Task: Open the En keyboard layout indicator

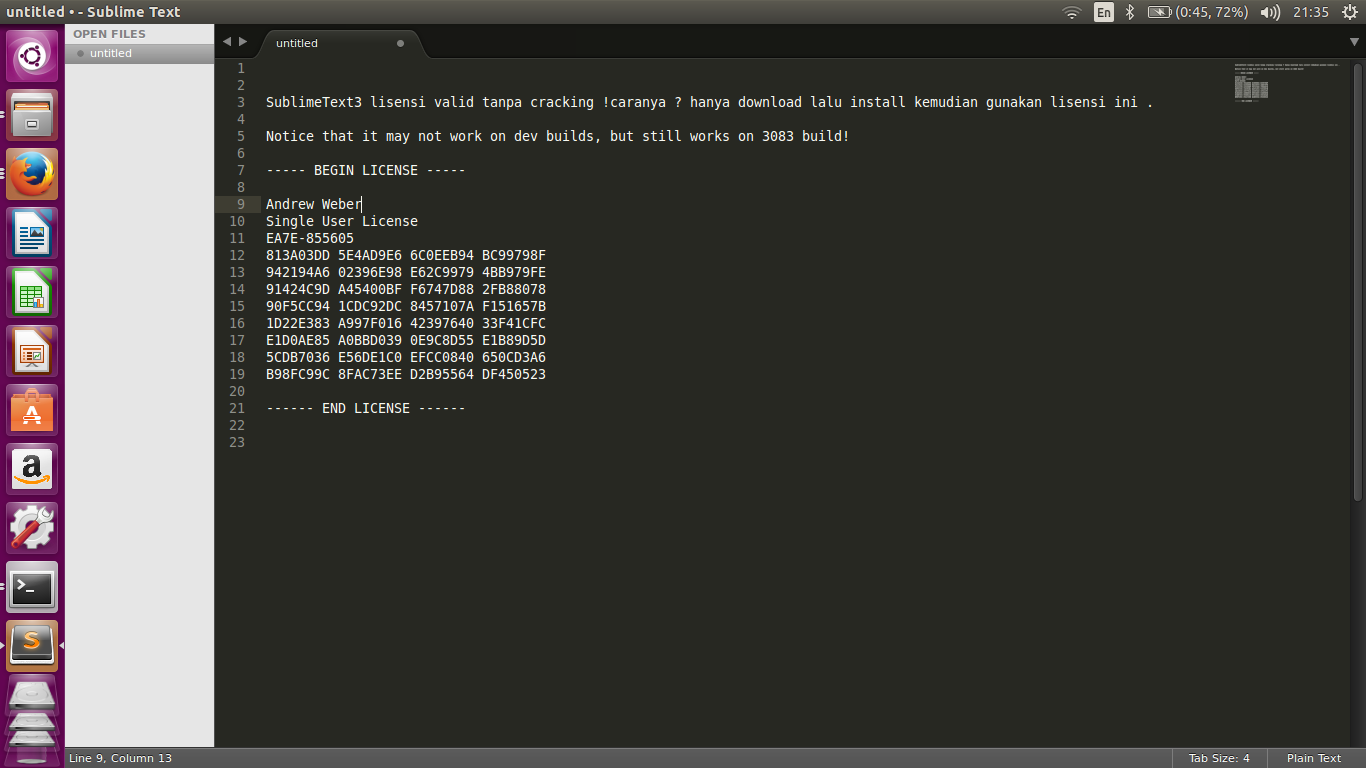Action: pyautogui.click(x=1103, y=12)
